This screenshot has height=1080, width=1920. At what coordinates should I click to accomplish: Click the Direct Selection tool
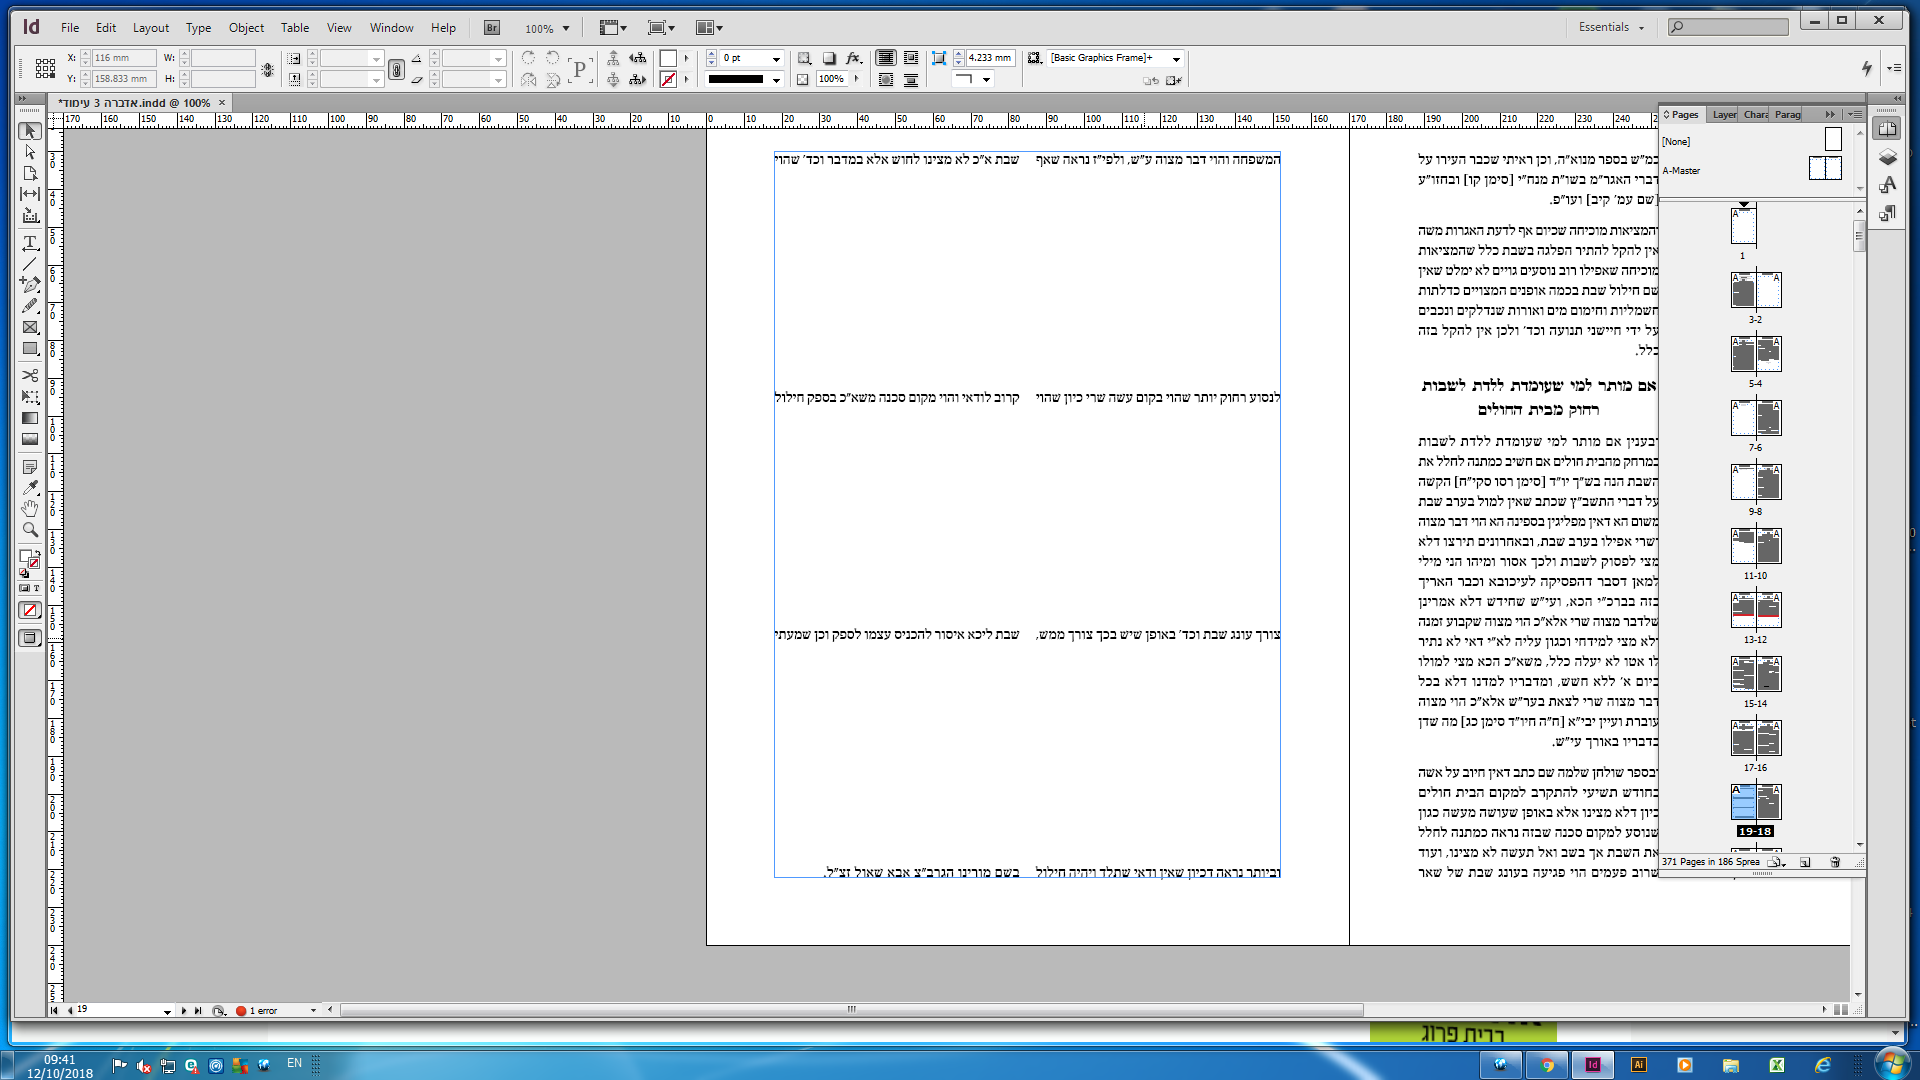tap(30, 152)
